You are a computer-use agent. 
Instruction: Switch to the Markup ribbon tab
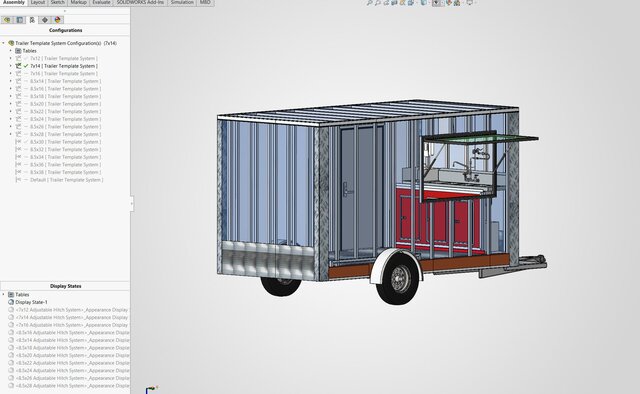click(78, 2)
